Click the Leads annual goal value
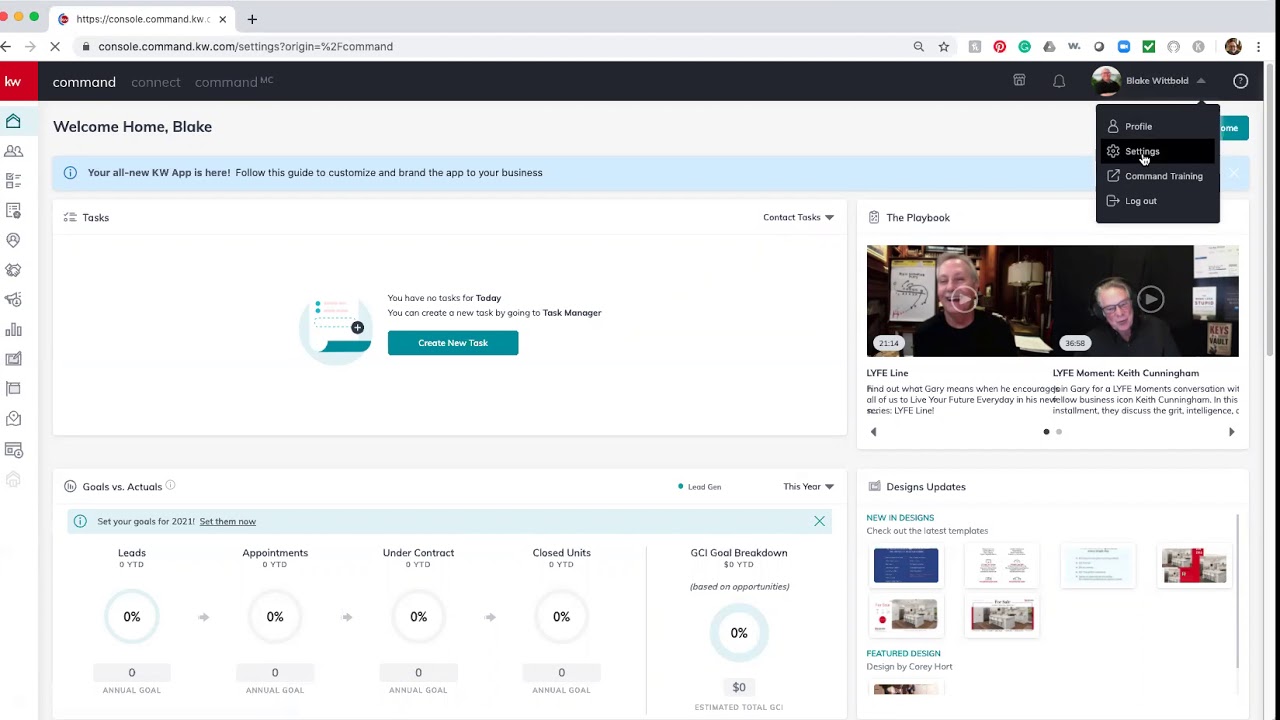1280x720 pixels. tap(131, 673)
